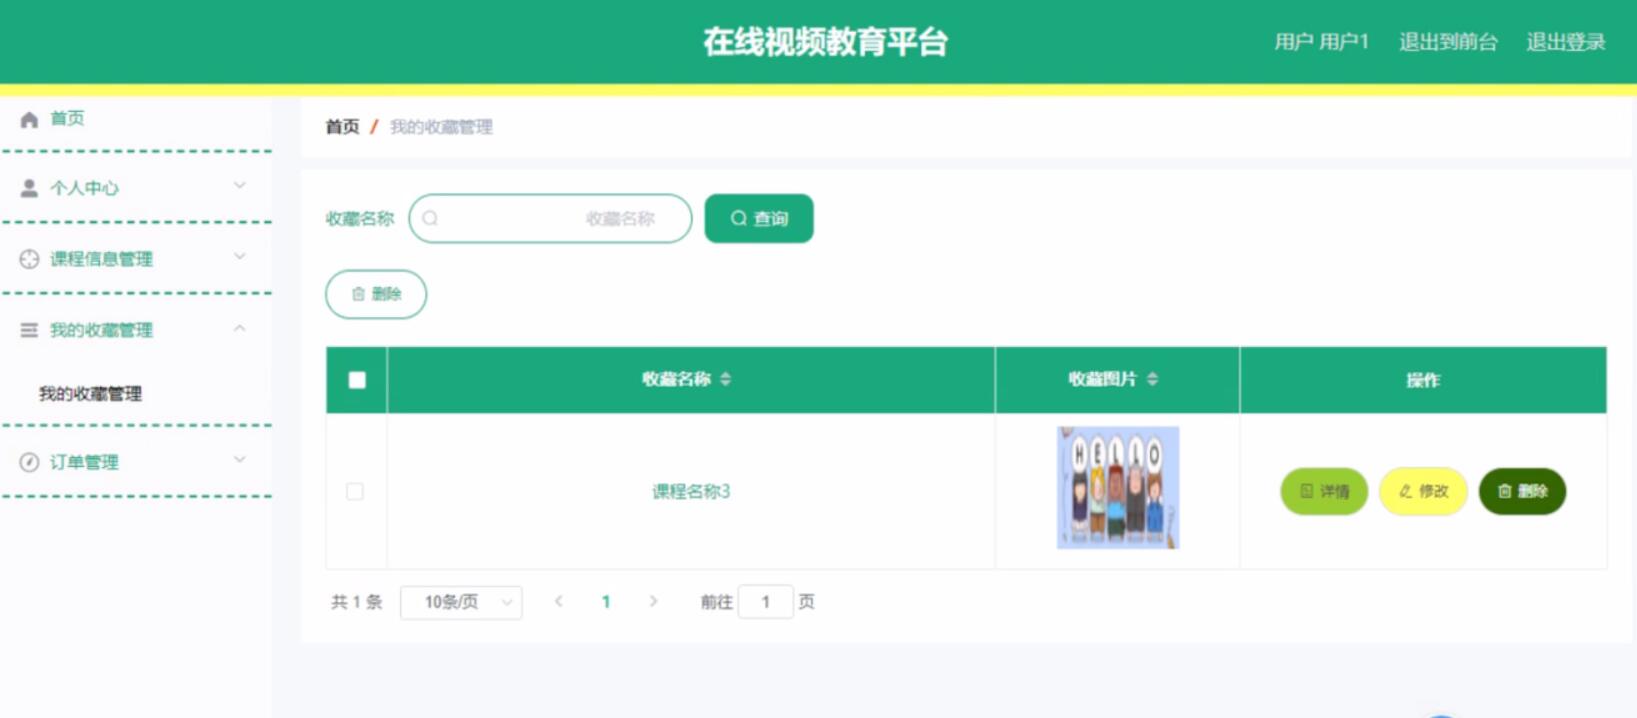Image resolution: width=1637 pixels, height=718 pixels.
Task: Open the 订单管理 sidebar menu
Action: (x=136, y=462)
